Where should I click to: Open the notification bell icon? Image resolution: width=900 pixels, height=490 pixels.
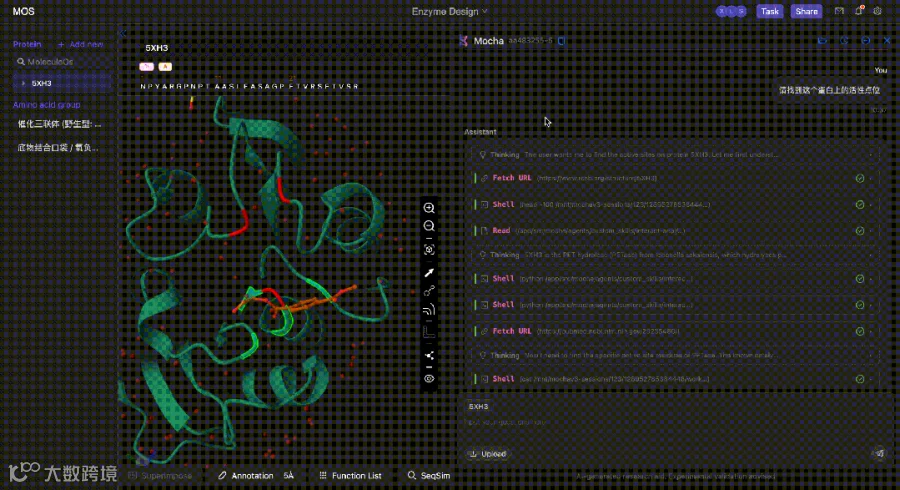coord(859,10)
